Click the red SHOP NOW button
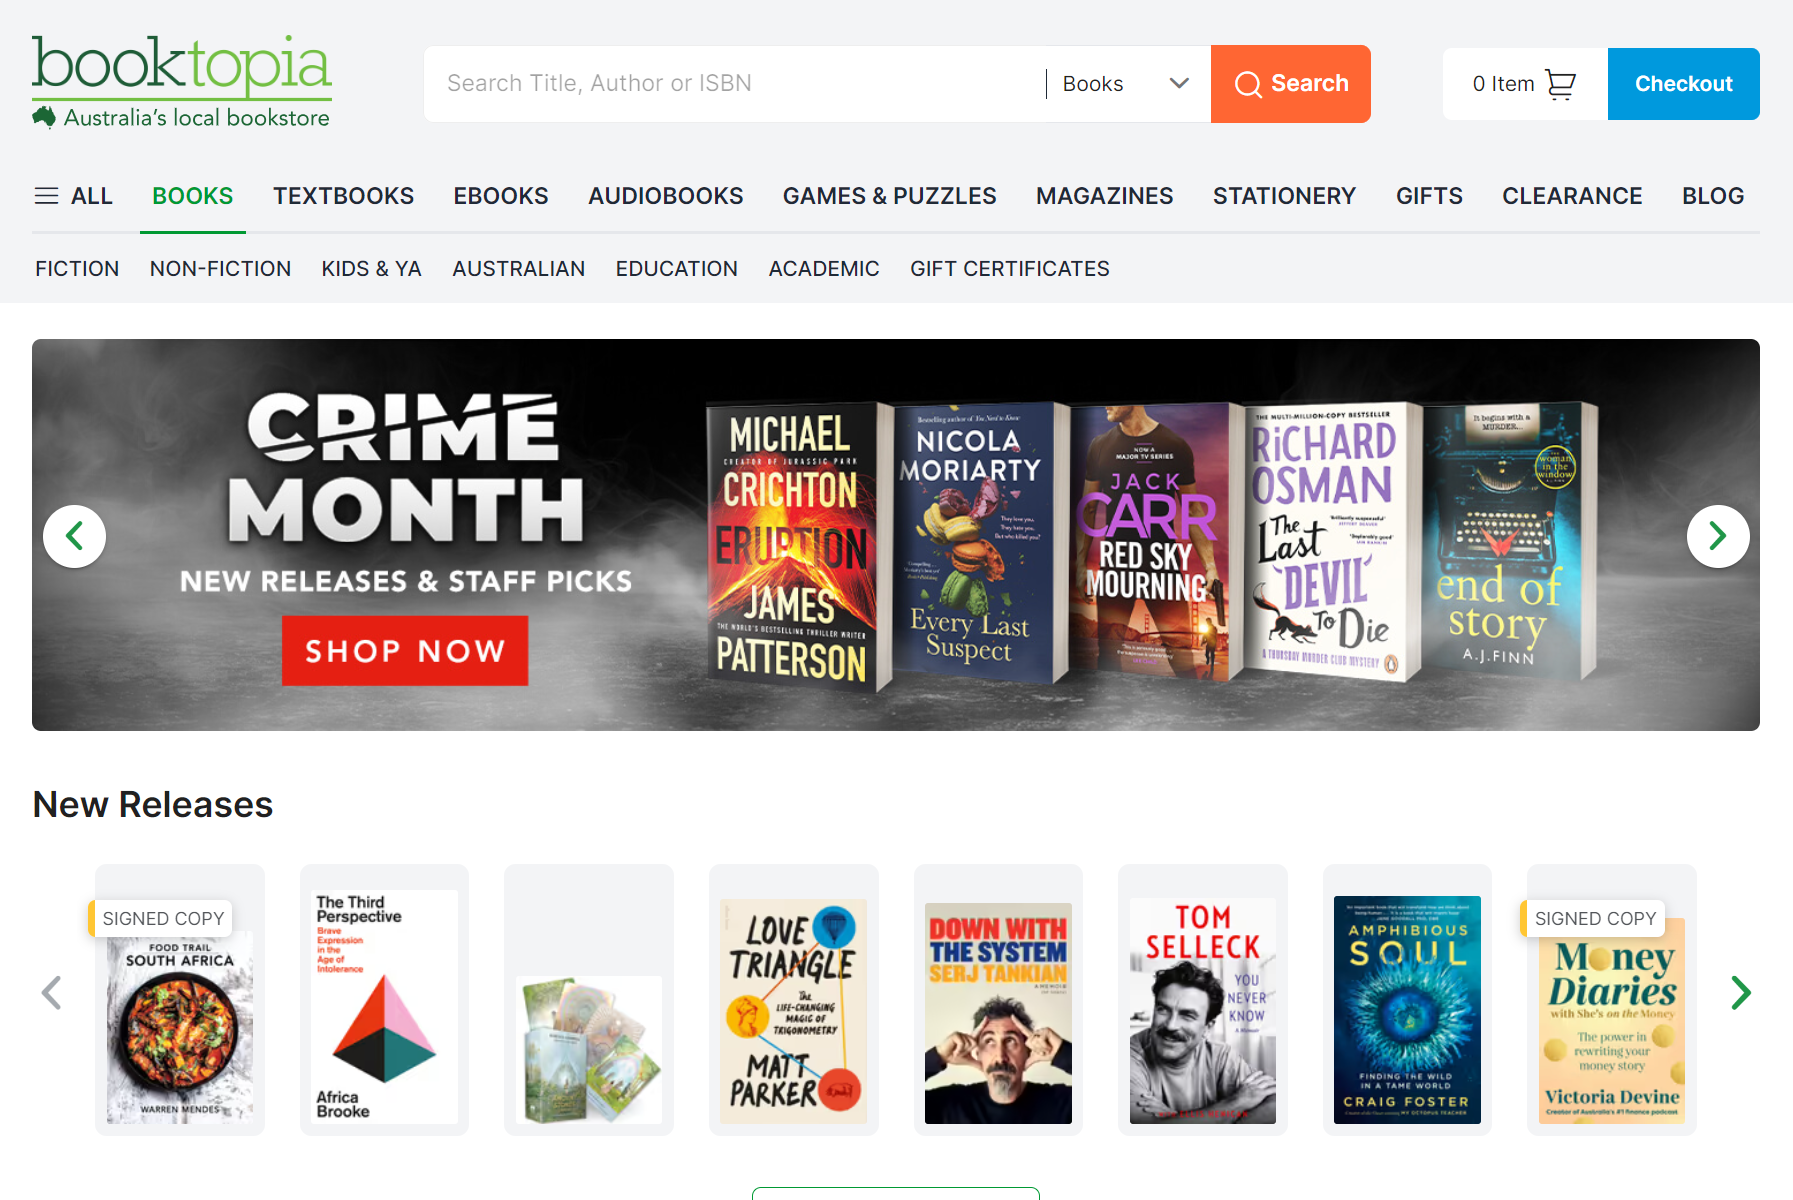1793x1200 pixels. [x=405, y=651]
